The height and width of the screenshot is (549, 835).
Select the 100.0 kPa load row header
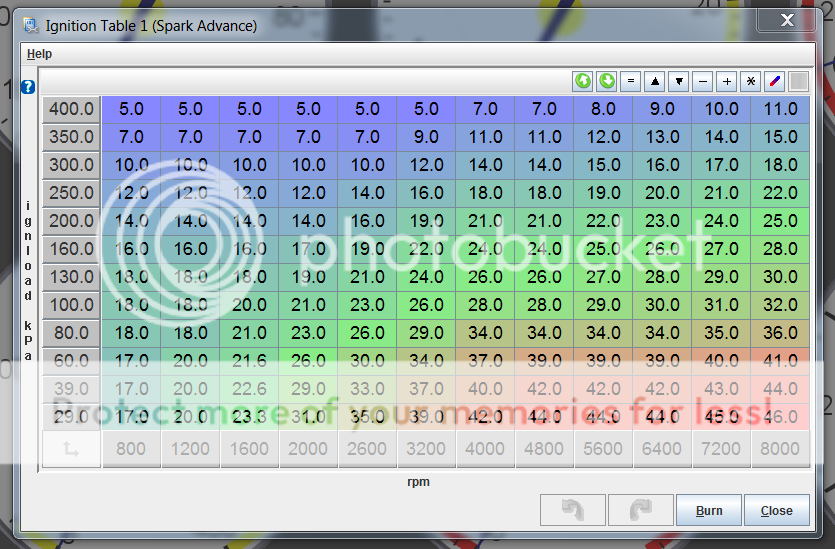point(71,305)
